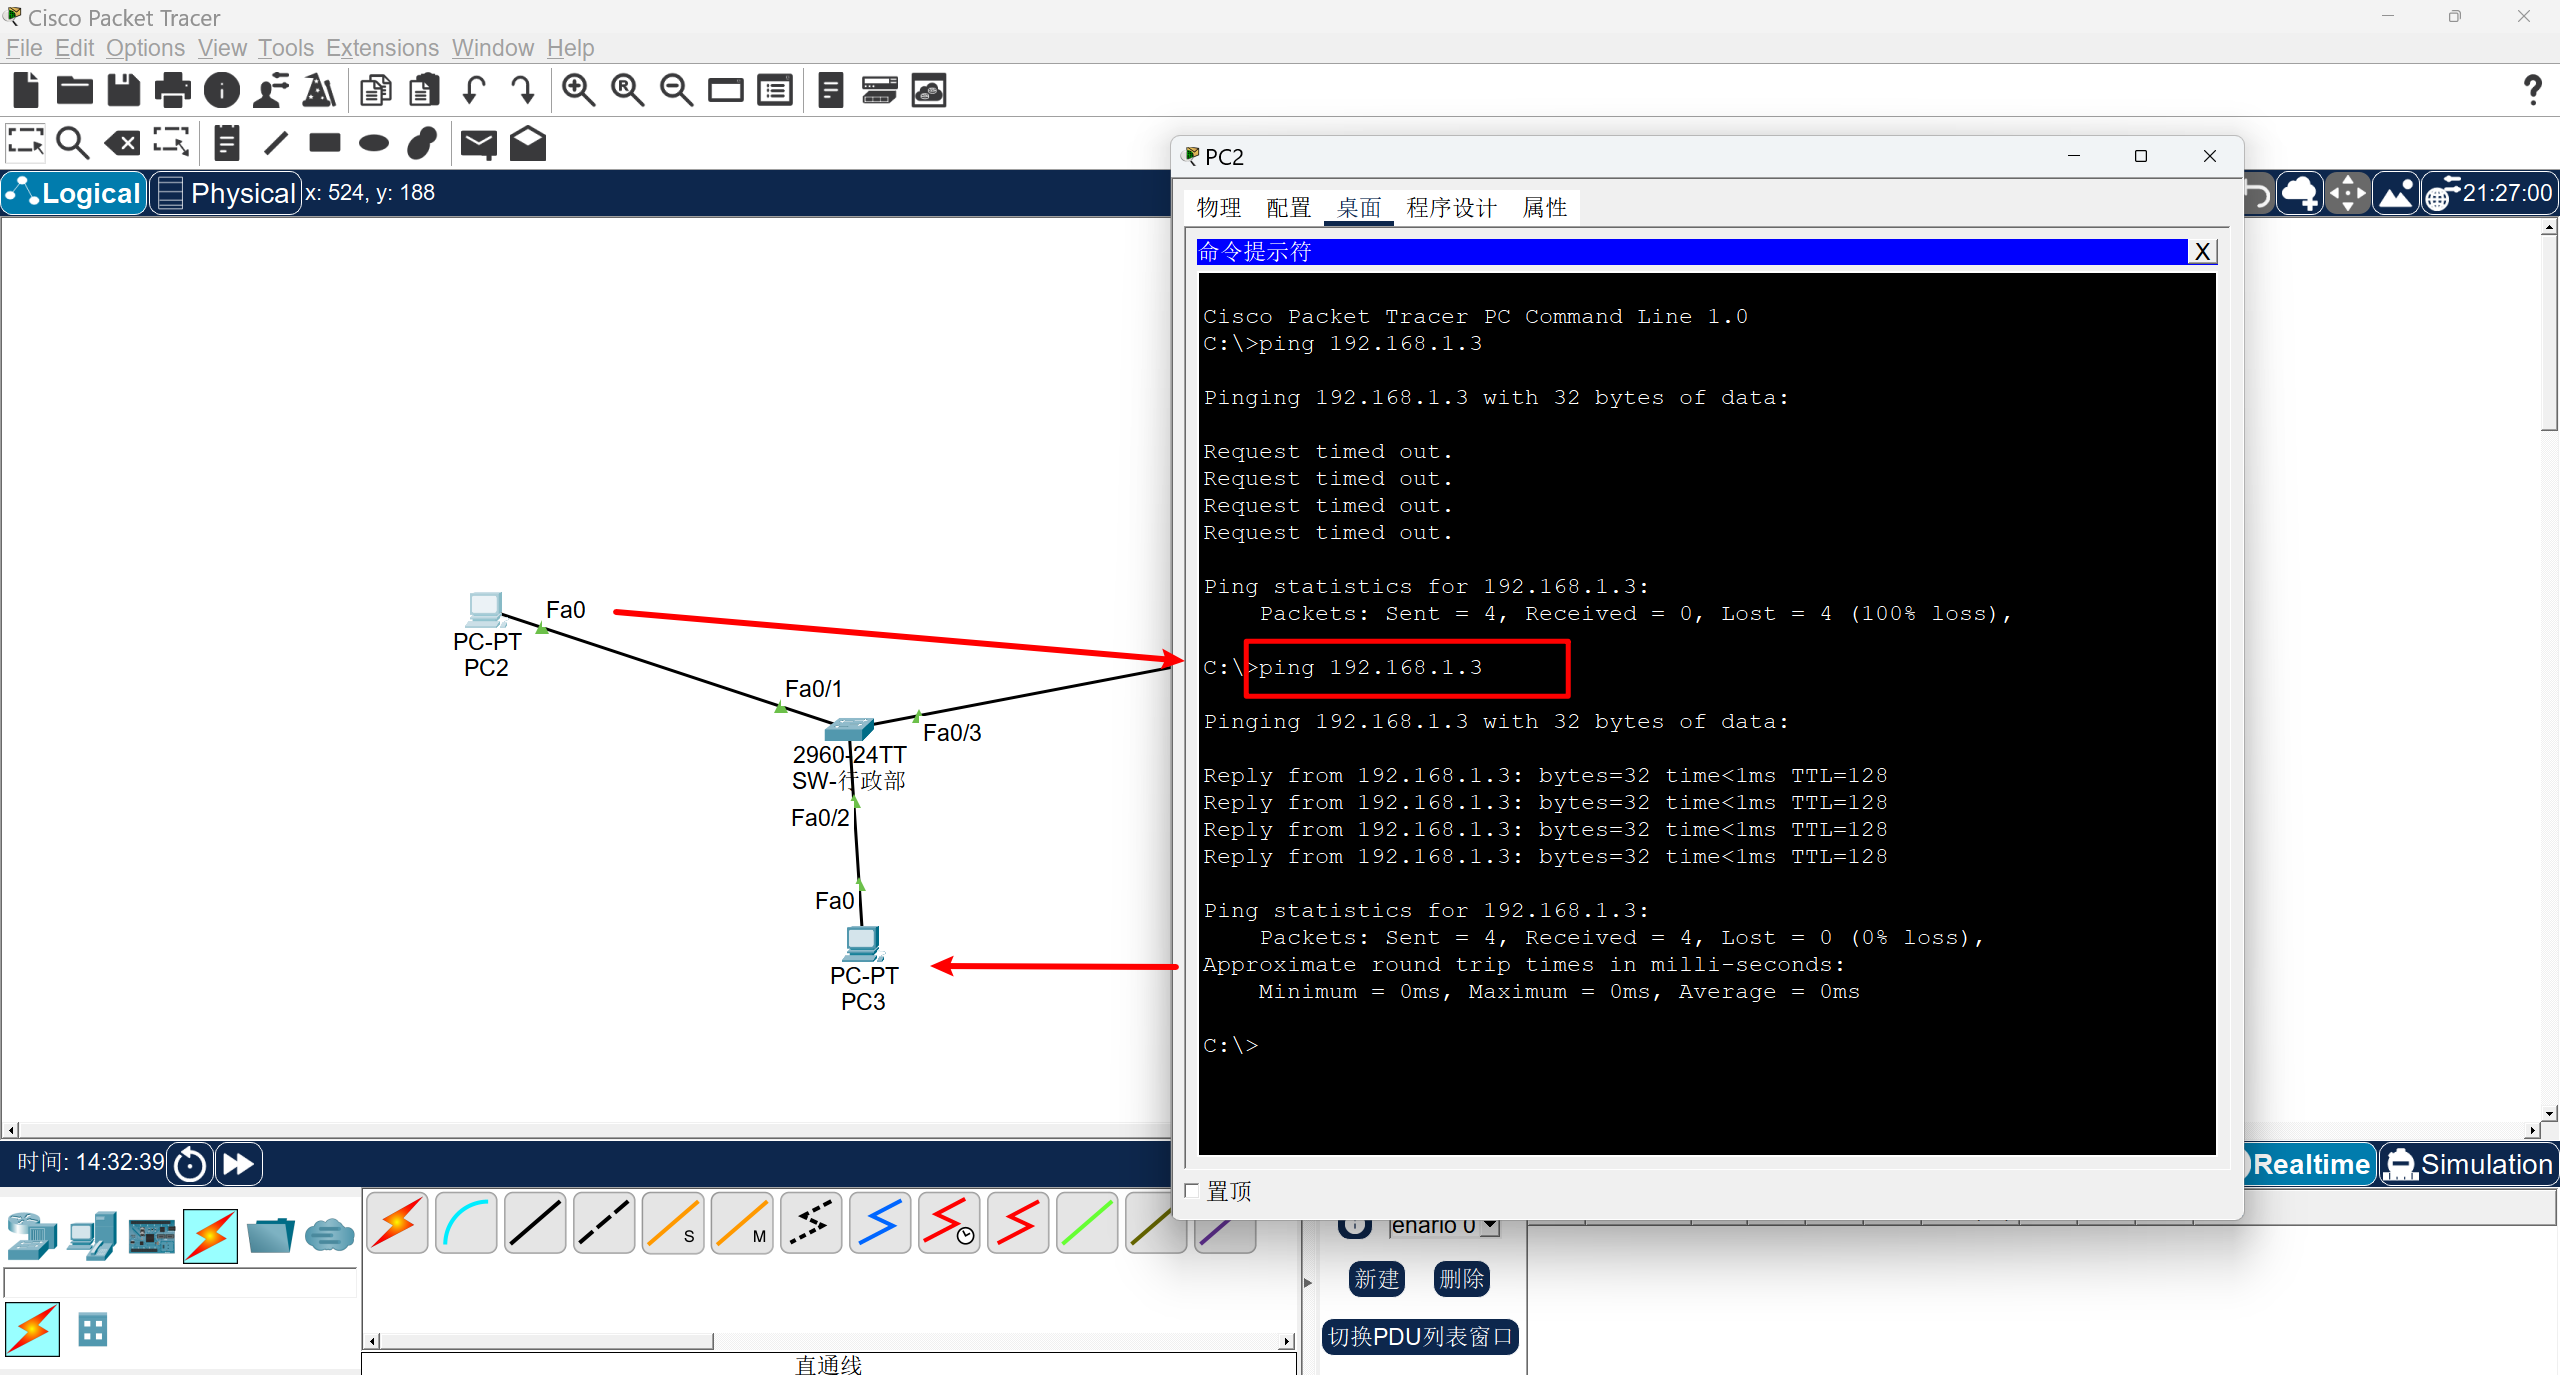Click the 新建 scenario button

[1377, 1279]
